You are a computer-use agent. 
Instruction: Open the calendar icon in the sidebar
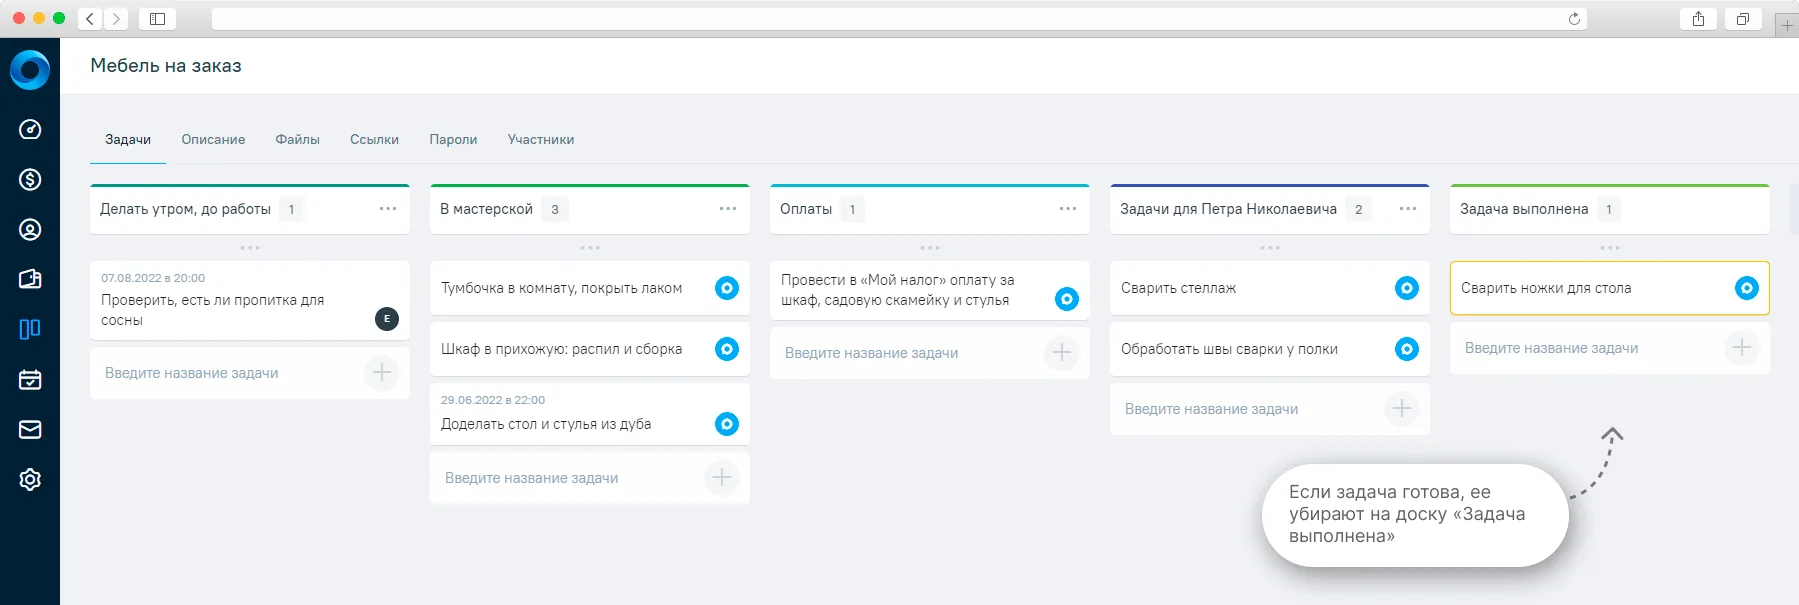click(30, 380)
